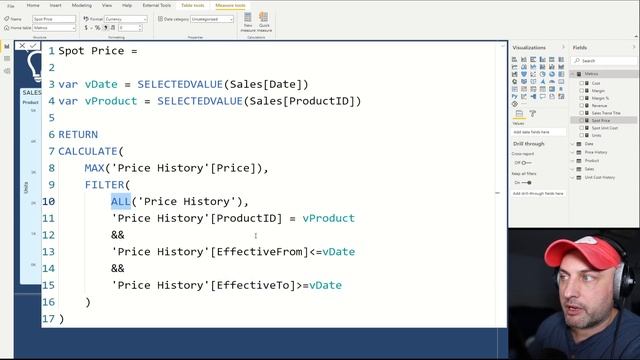Viewport: 640px width, 360px height.
Task: Select the Funnel visual
Action: coord(524,74)
